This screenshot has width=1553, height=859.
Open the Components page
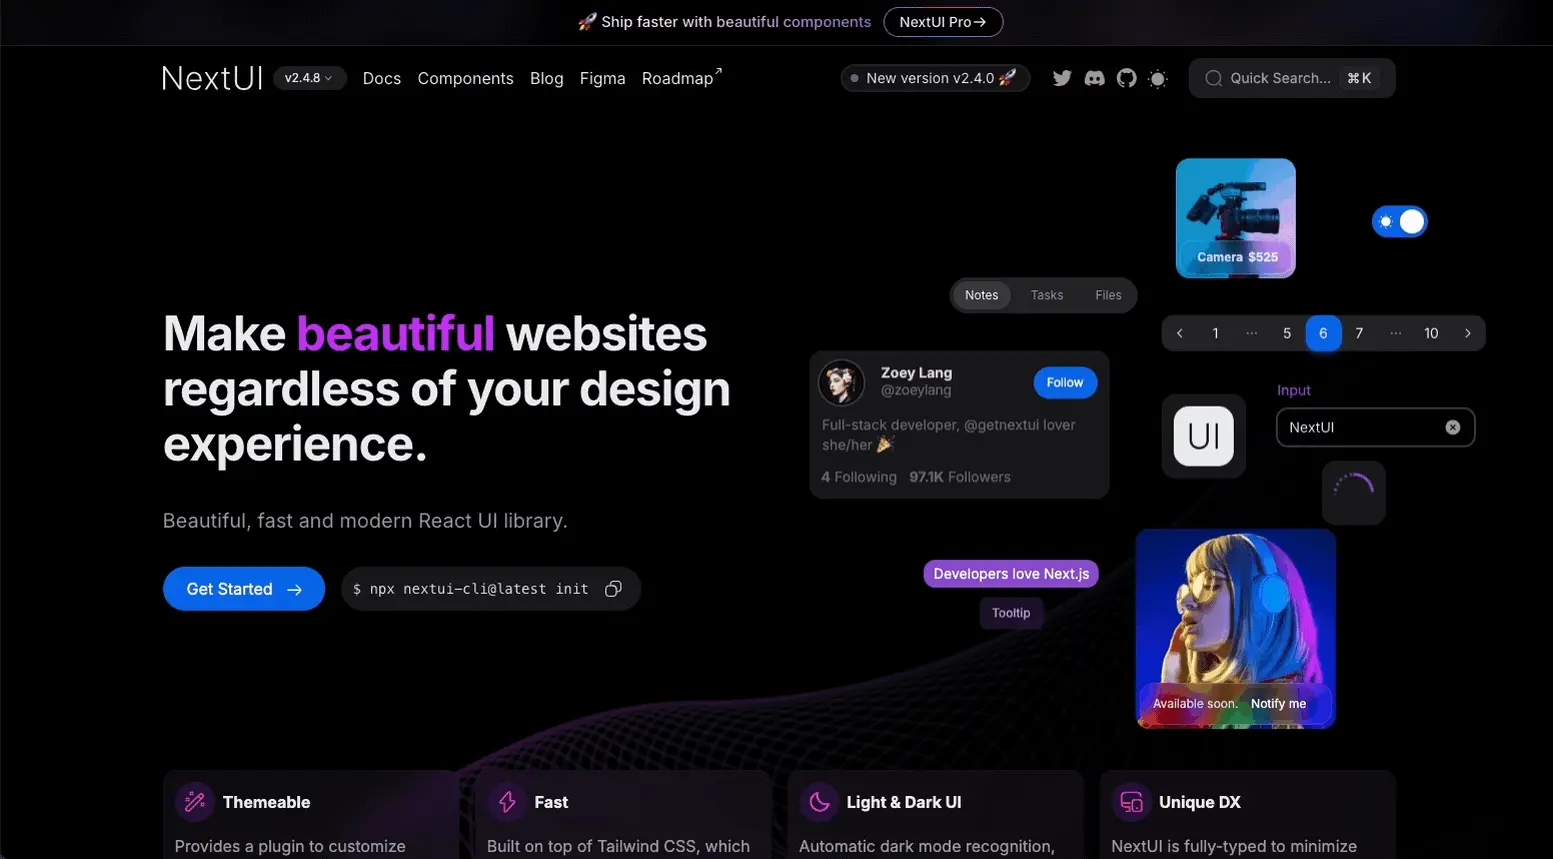(x=466, y=78)
